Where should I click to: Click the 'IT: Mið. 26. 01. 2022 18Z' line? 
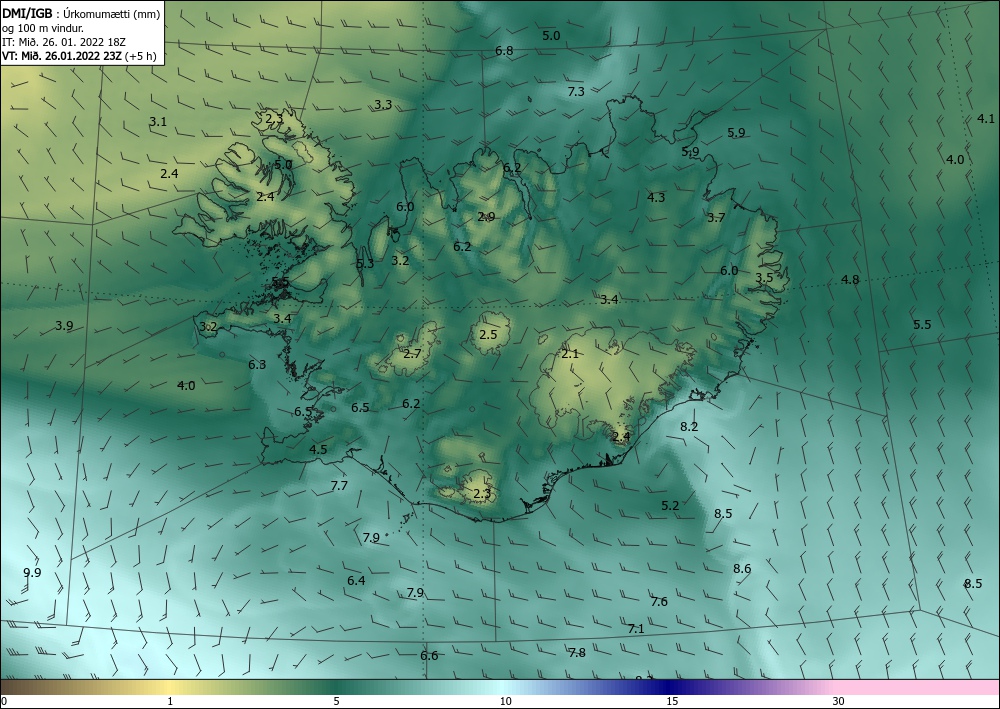tap(64, 41)
